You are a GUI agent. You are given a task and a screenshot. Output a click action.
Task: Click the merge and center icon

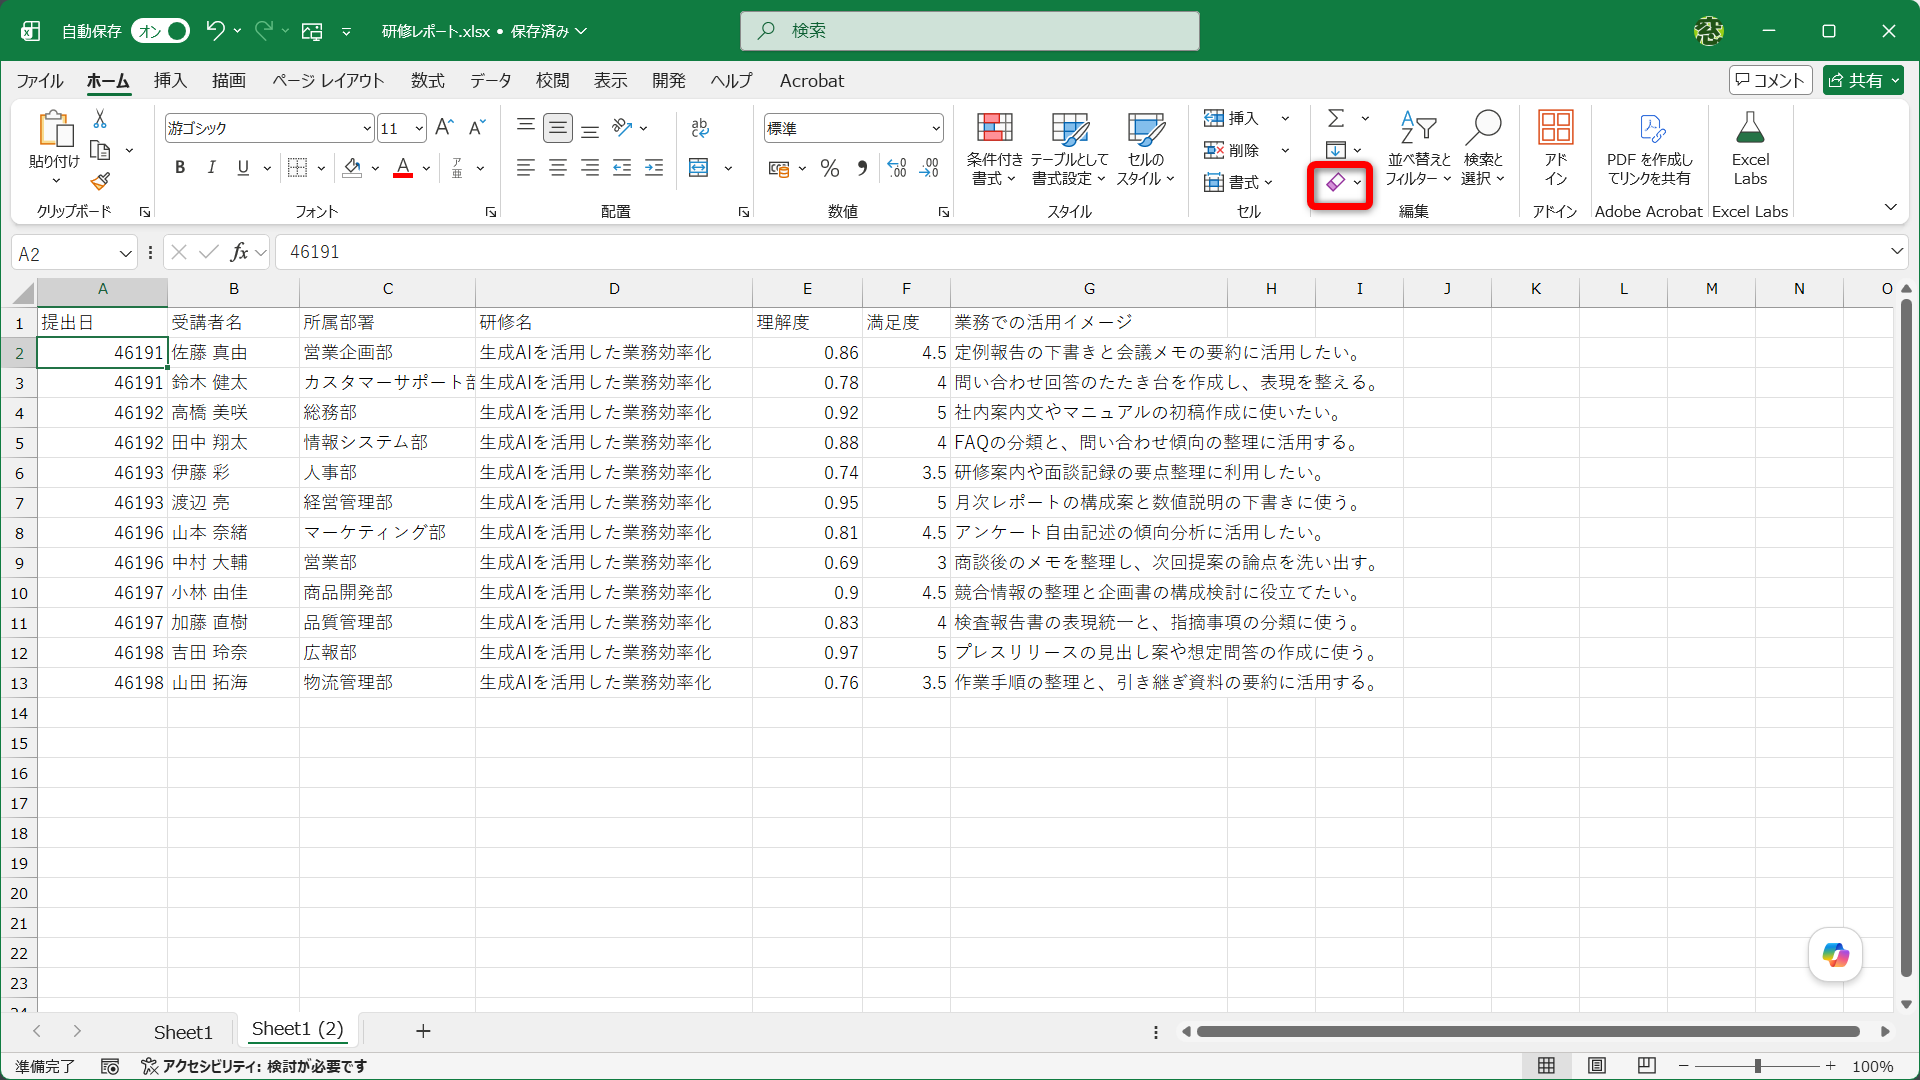pyautogui.click(x=699, y=168)
